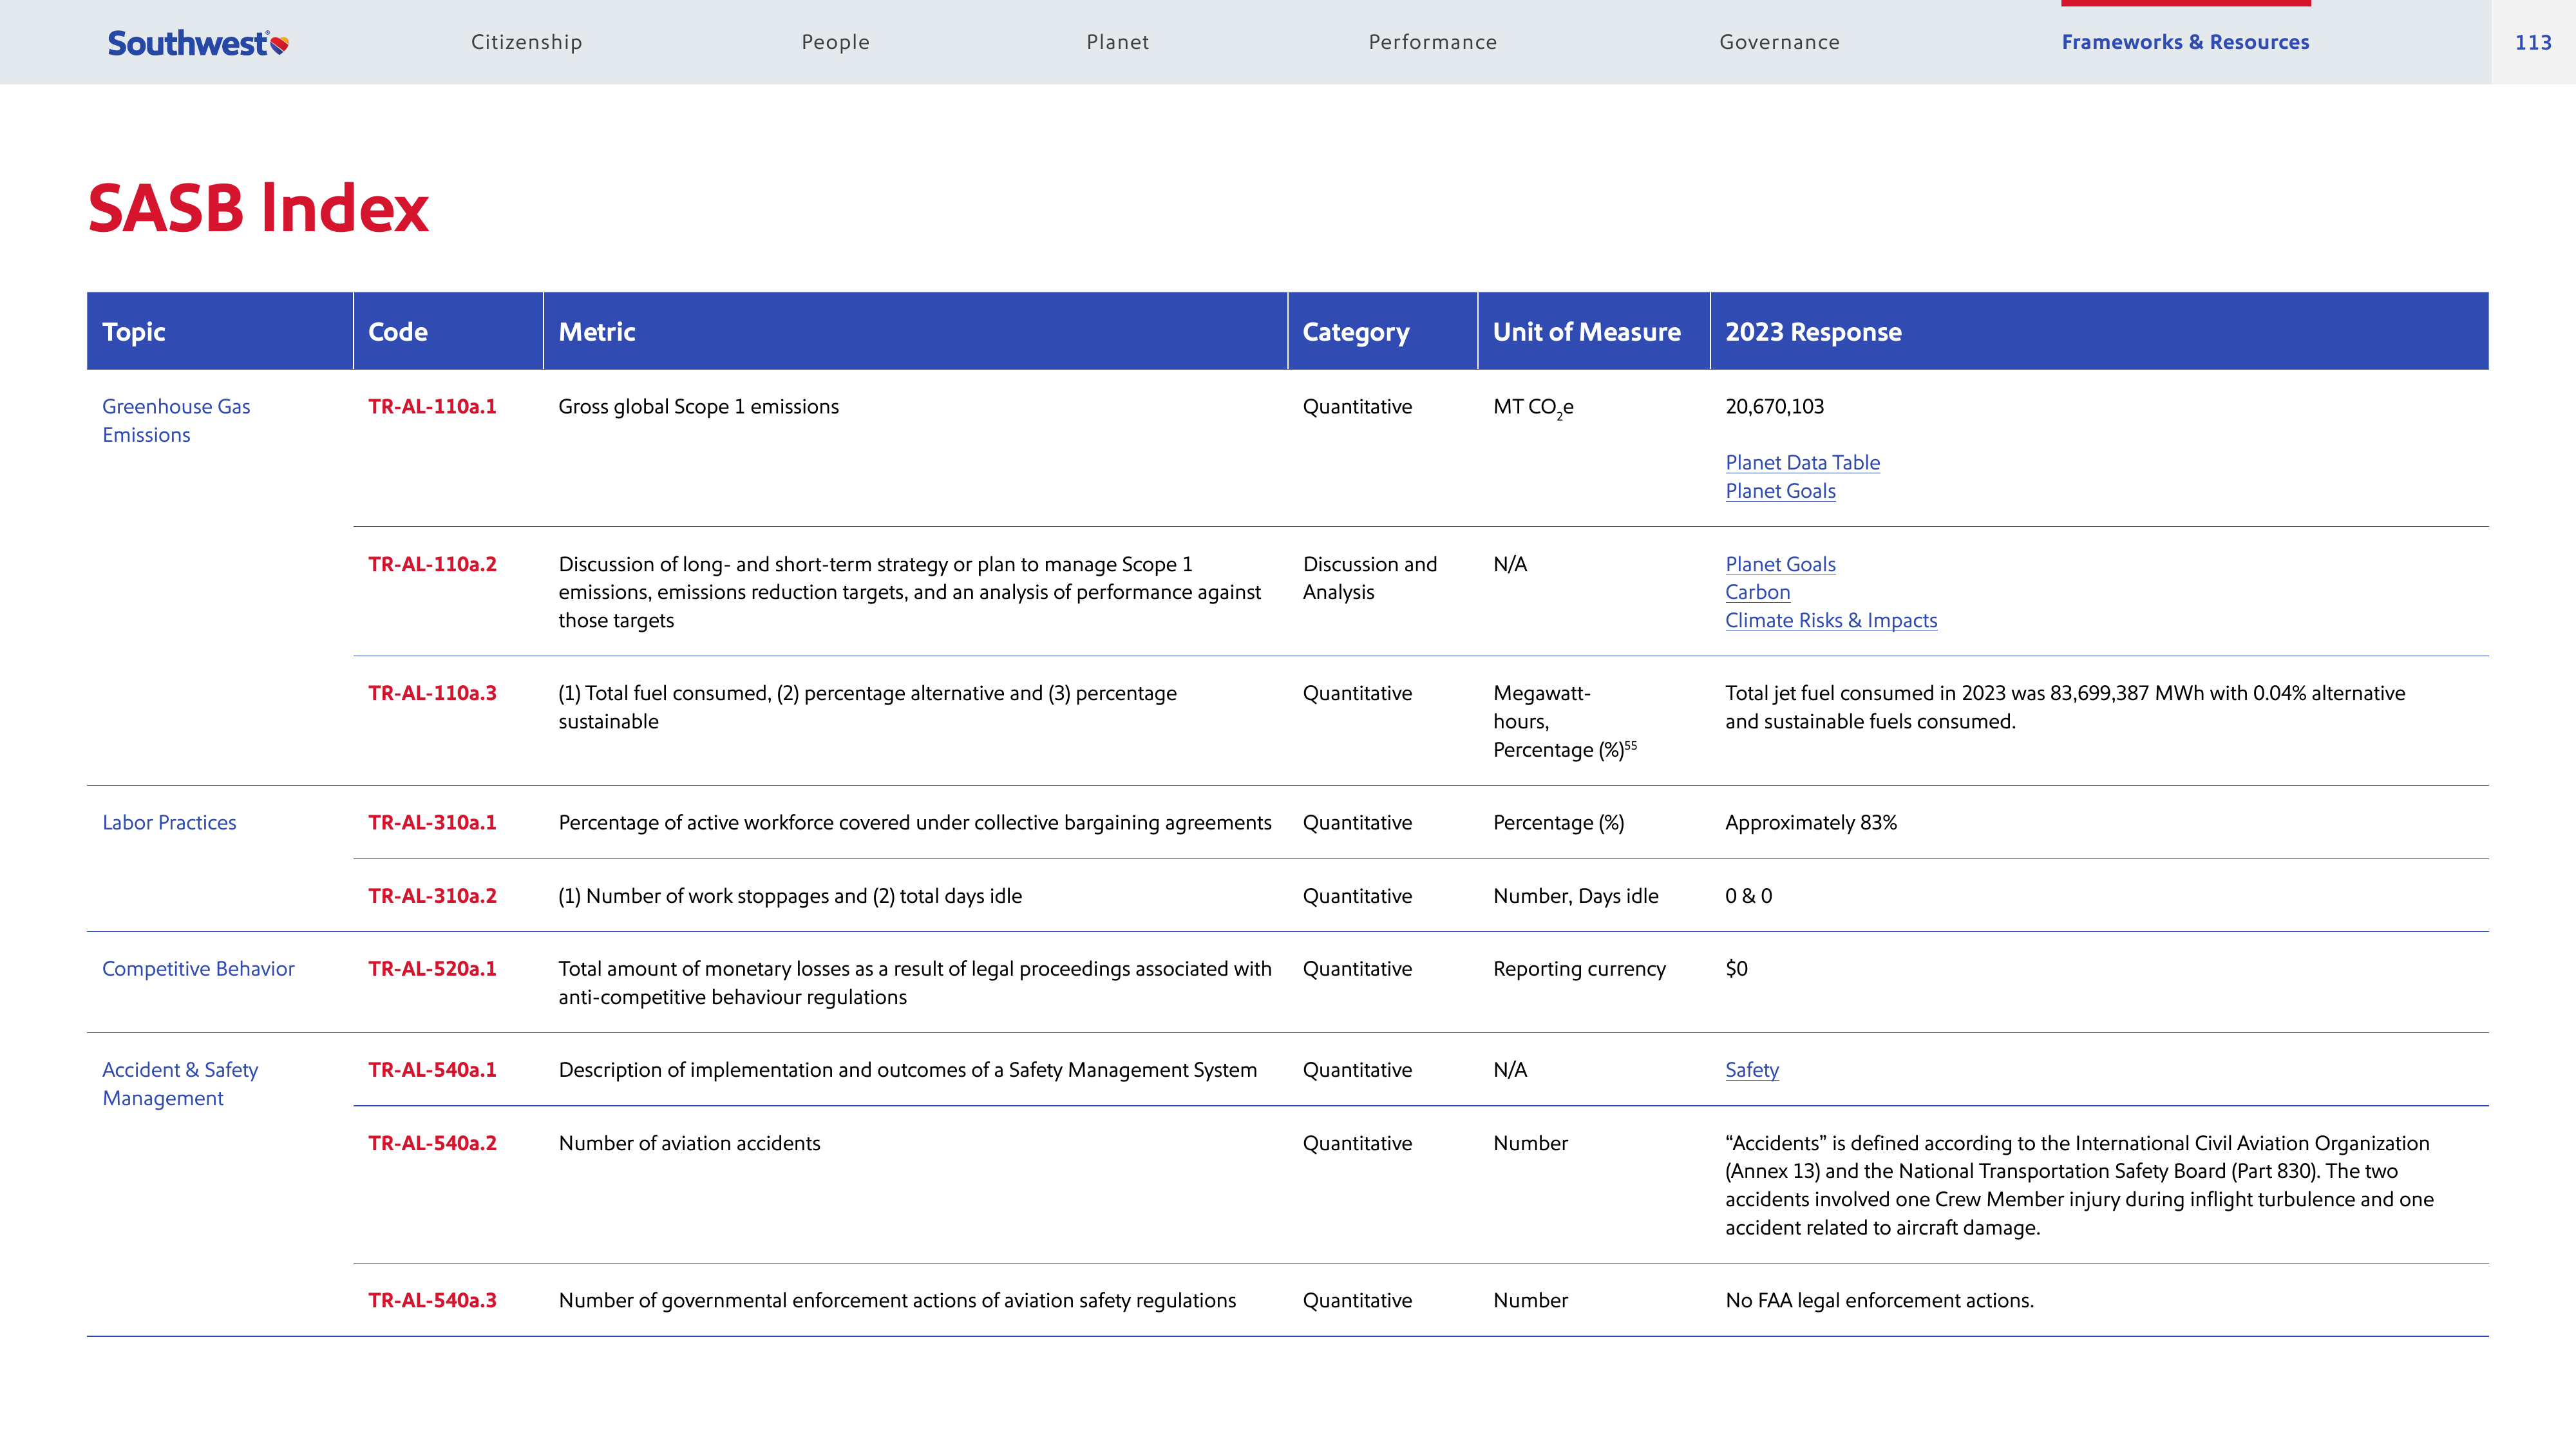Click the value 20,670,103
This screenshot has height=1449, width=2576.
pos(1774,406)
